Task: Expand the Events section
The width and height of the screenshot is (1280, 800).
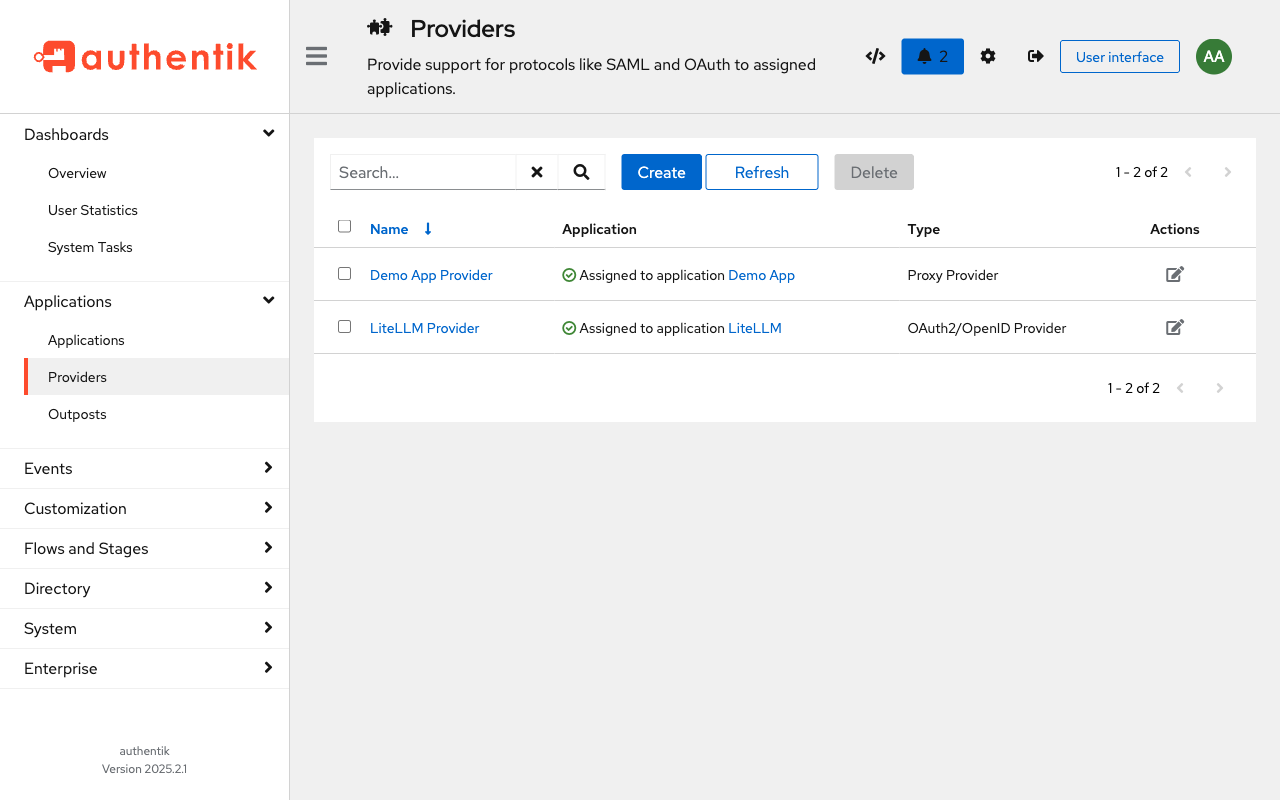Action: tap(144, 468)
